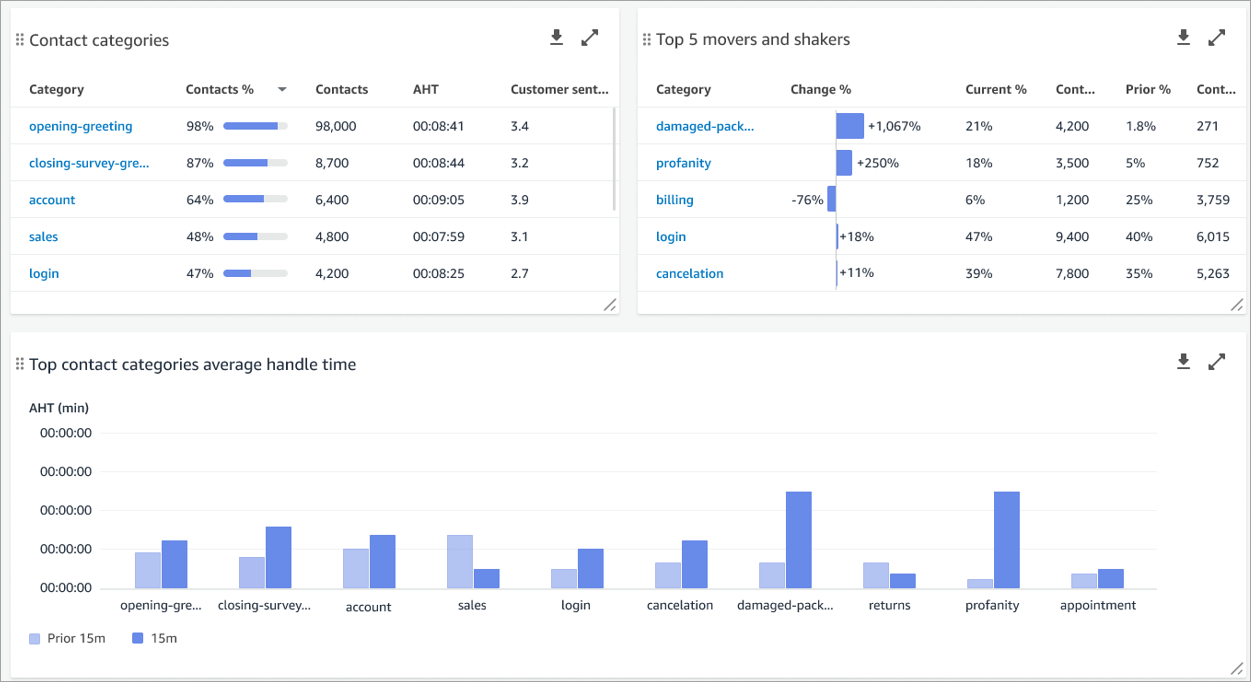
Task: Click the AHT column header
Action: coord(425,90)
